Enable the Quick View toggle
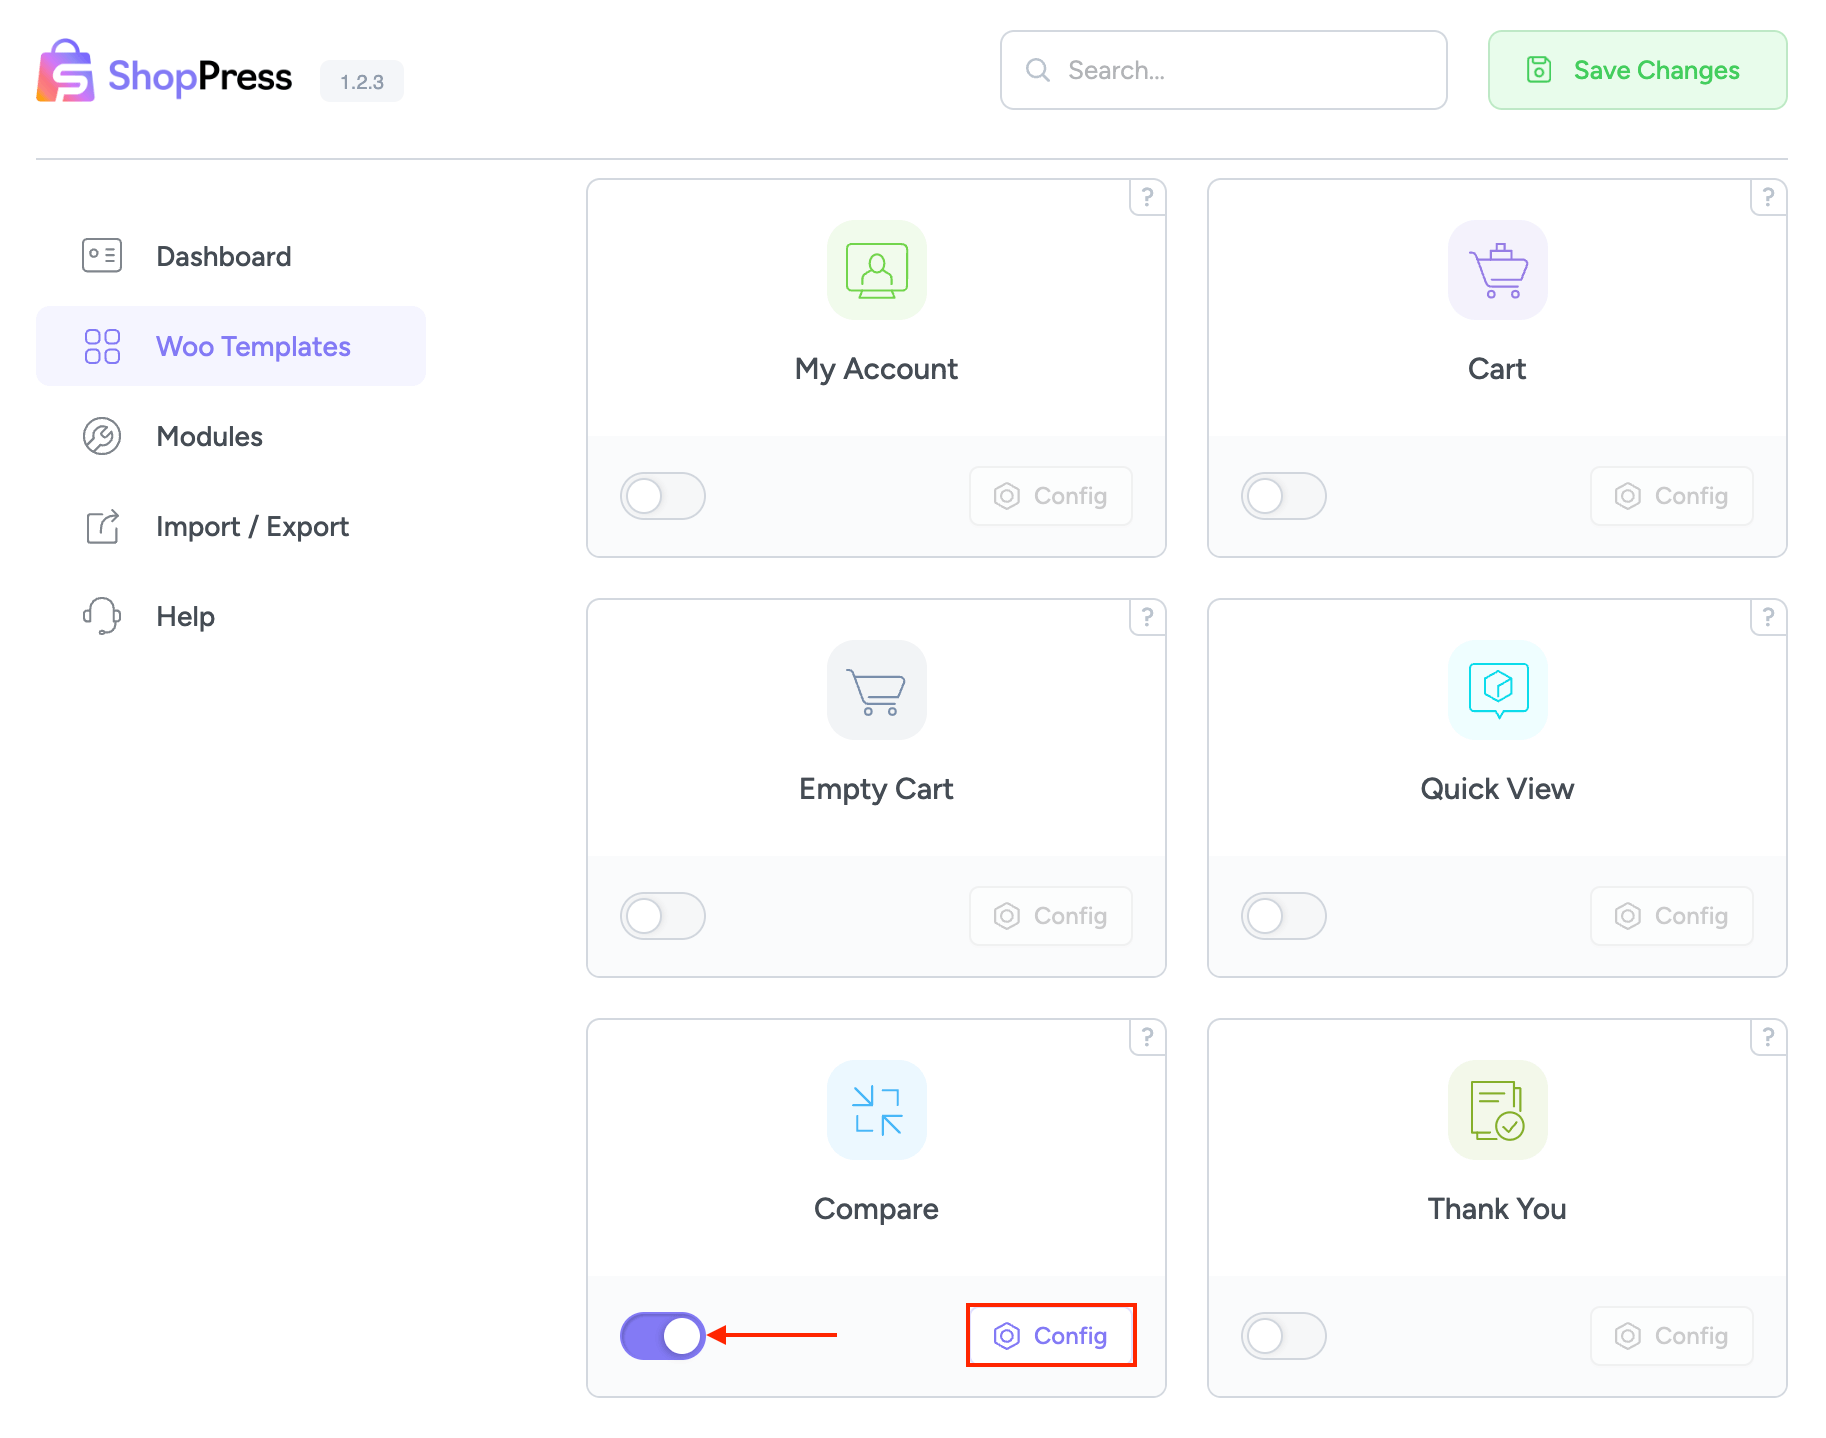1826x1438 pixels. click(1284, 916)
